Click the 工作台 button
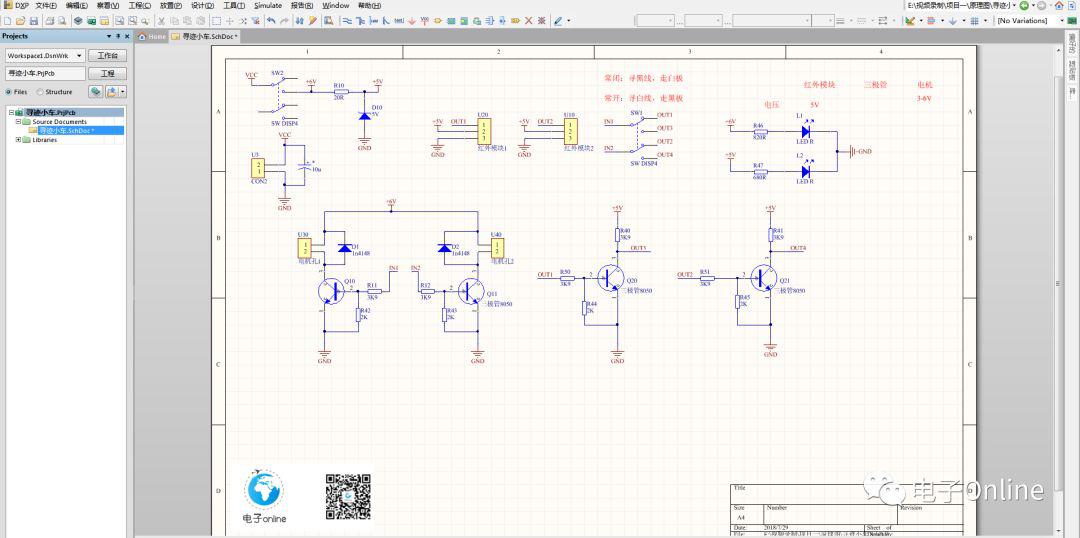Screen dimensions: 1080x538 (x=107, y=55)
